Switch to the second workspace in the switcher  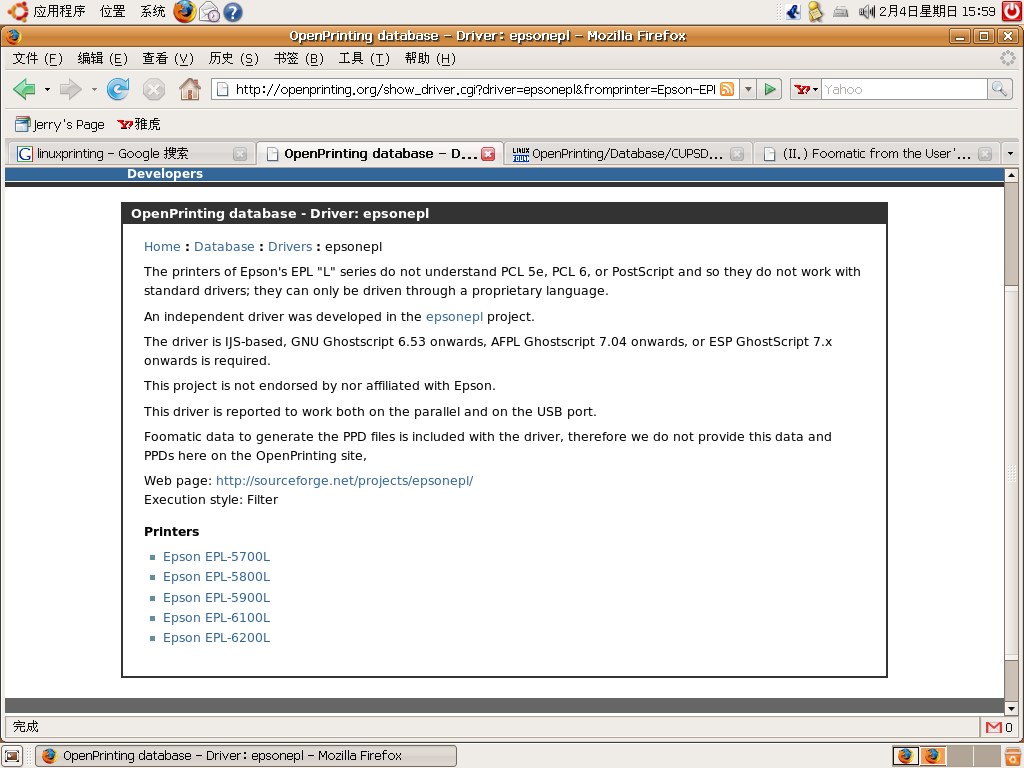933,756
